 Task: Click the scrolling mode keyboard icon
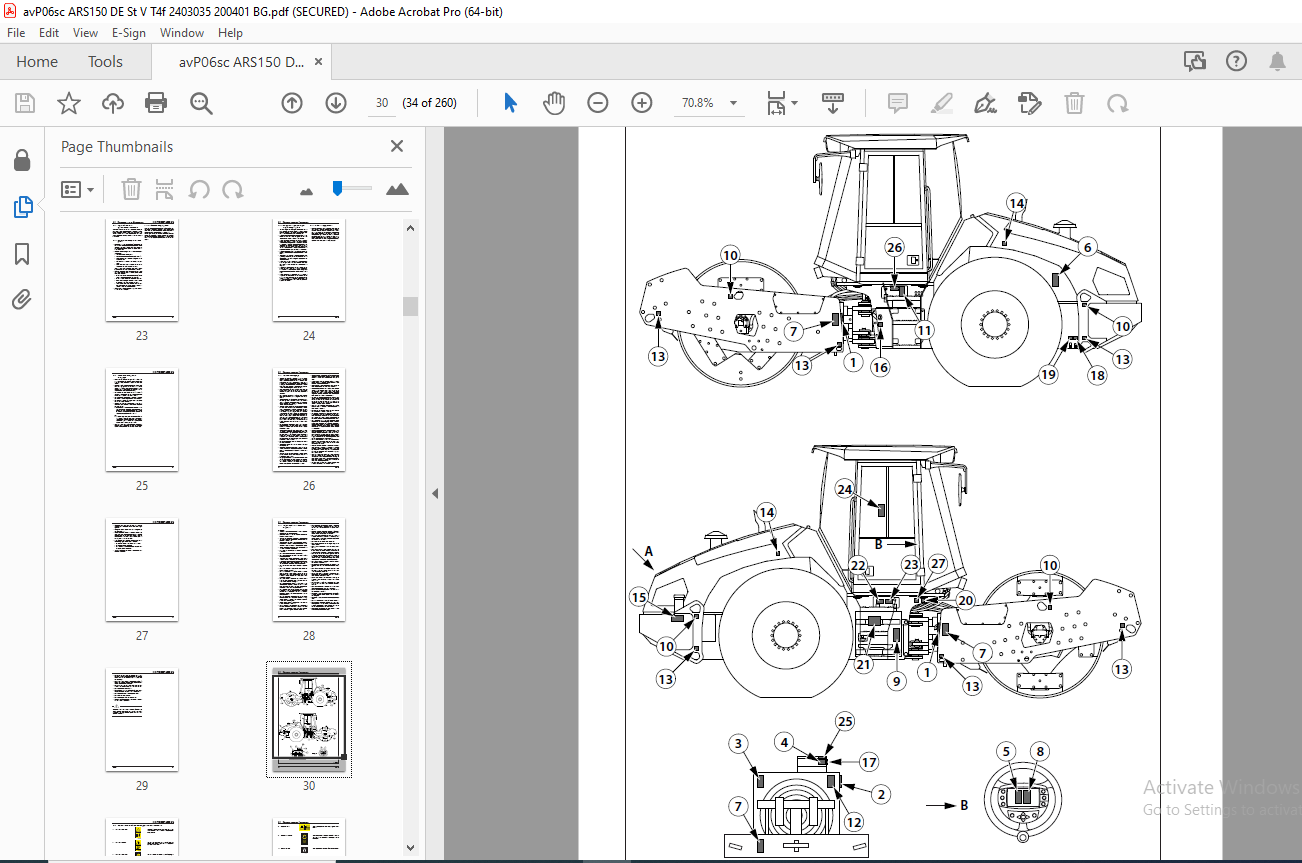[833, 103]
